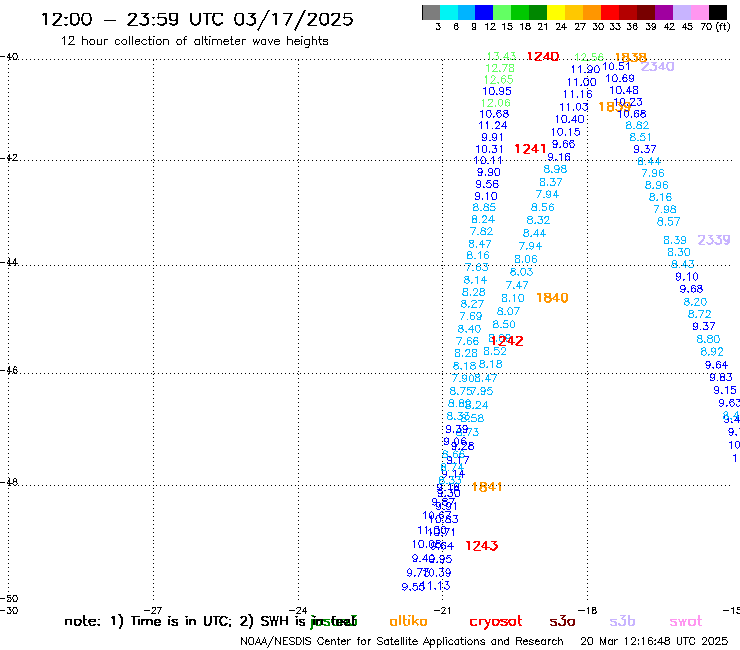This screenshot has height=650, width=740.
Task: Click the orange 1840 time label
Action: (x=552, y=298)
